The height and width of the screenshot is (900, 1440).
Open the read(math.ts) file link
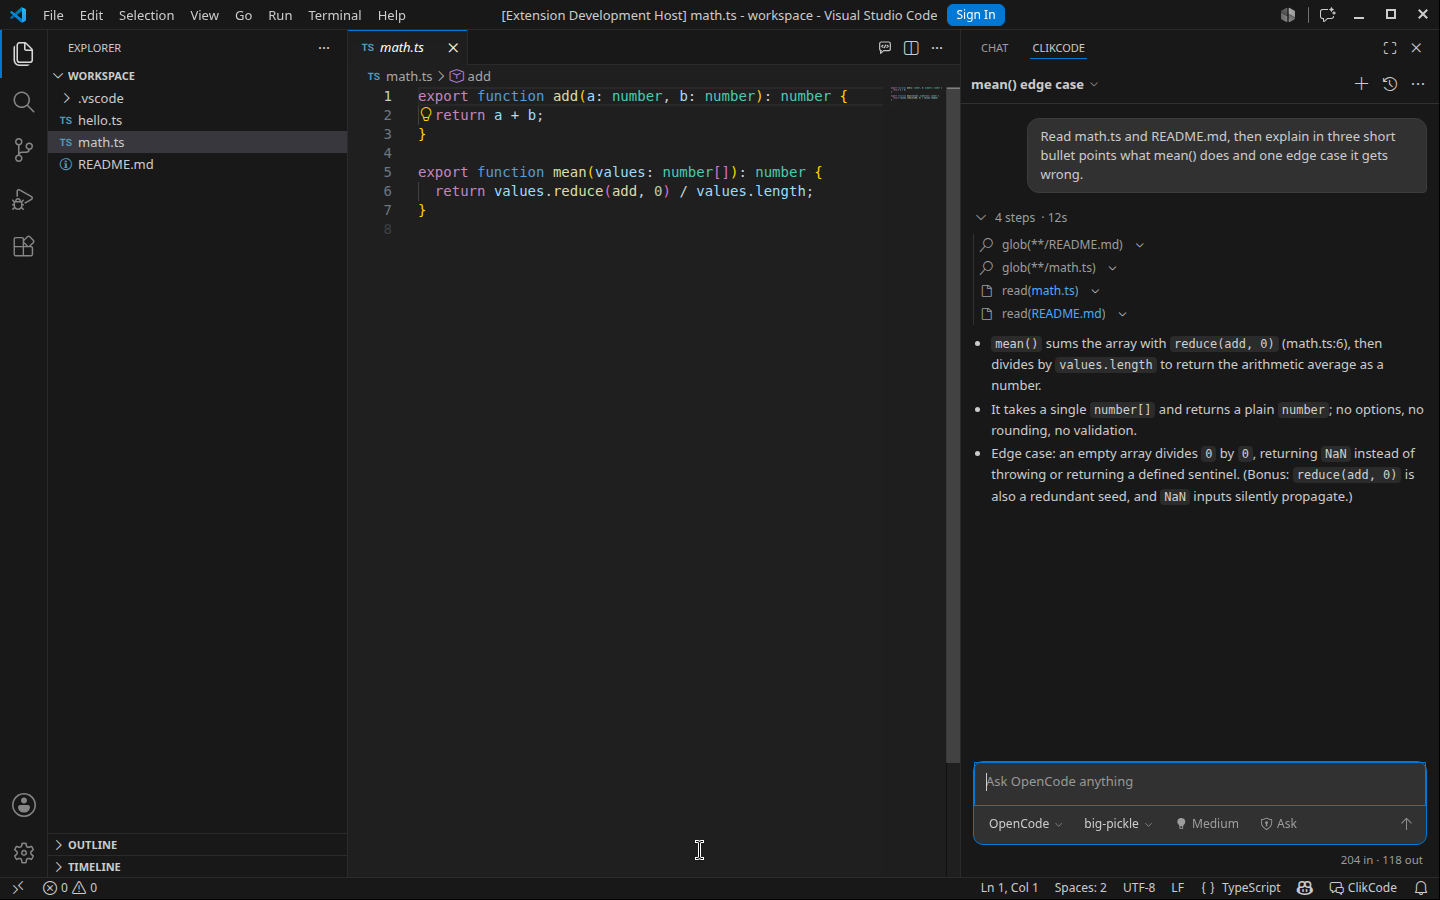[1054, 291]
